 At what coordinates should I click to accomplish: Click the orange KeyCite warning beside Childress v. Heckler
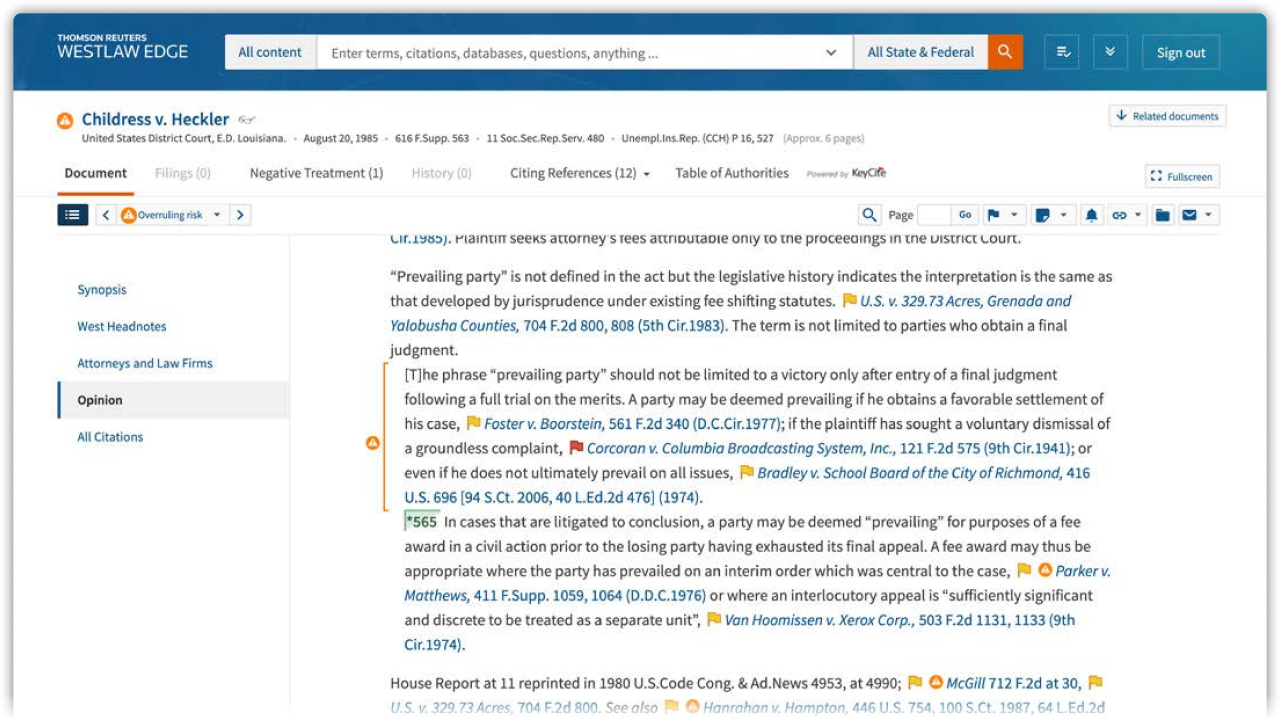coord(63,118)
